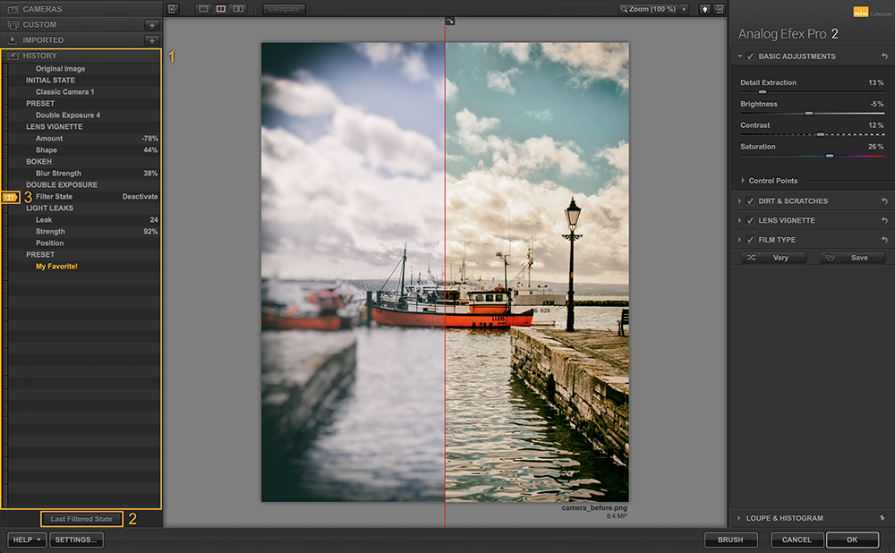Select the Original Image history state
This screenshot has width=895, height=553.
60,69
